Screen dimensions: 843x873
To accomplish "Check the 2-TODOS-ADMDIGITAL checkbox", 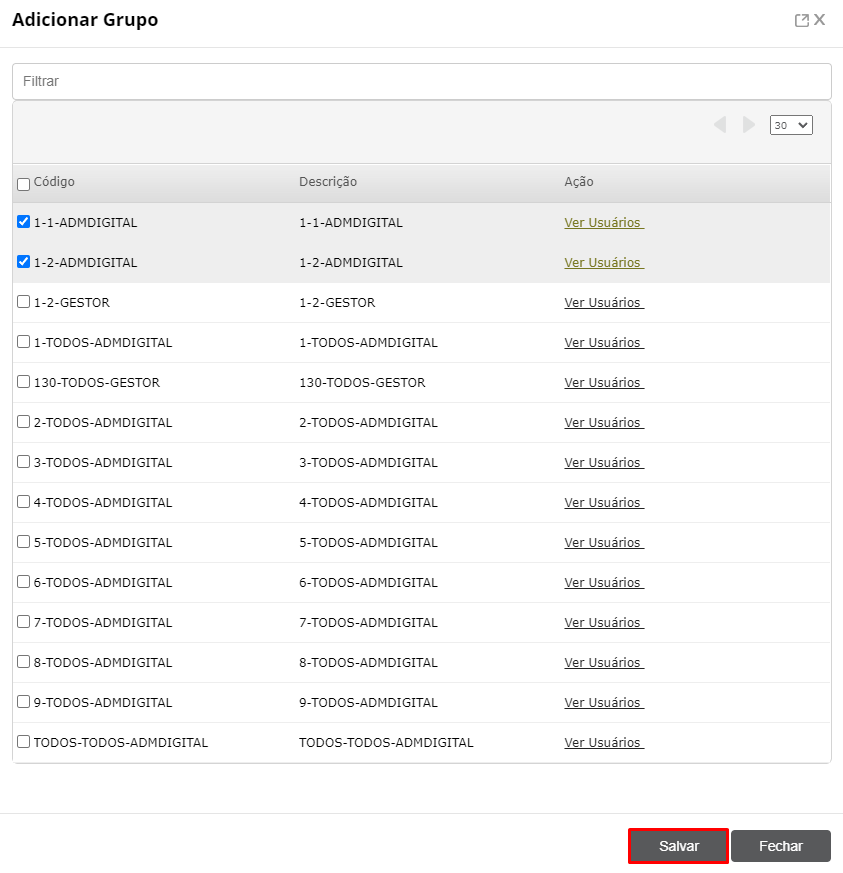I will 23,421.
